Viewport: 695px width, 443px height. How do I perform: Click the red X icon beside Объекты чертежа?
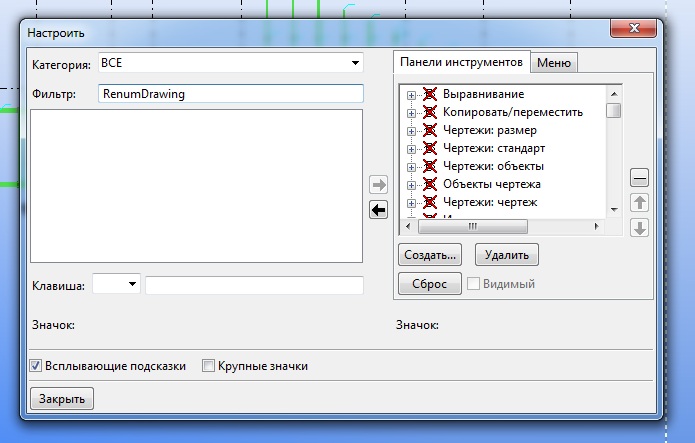(429, 184)
